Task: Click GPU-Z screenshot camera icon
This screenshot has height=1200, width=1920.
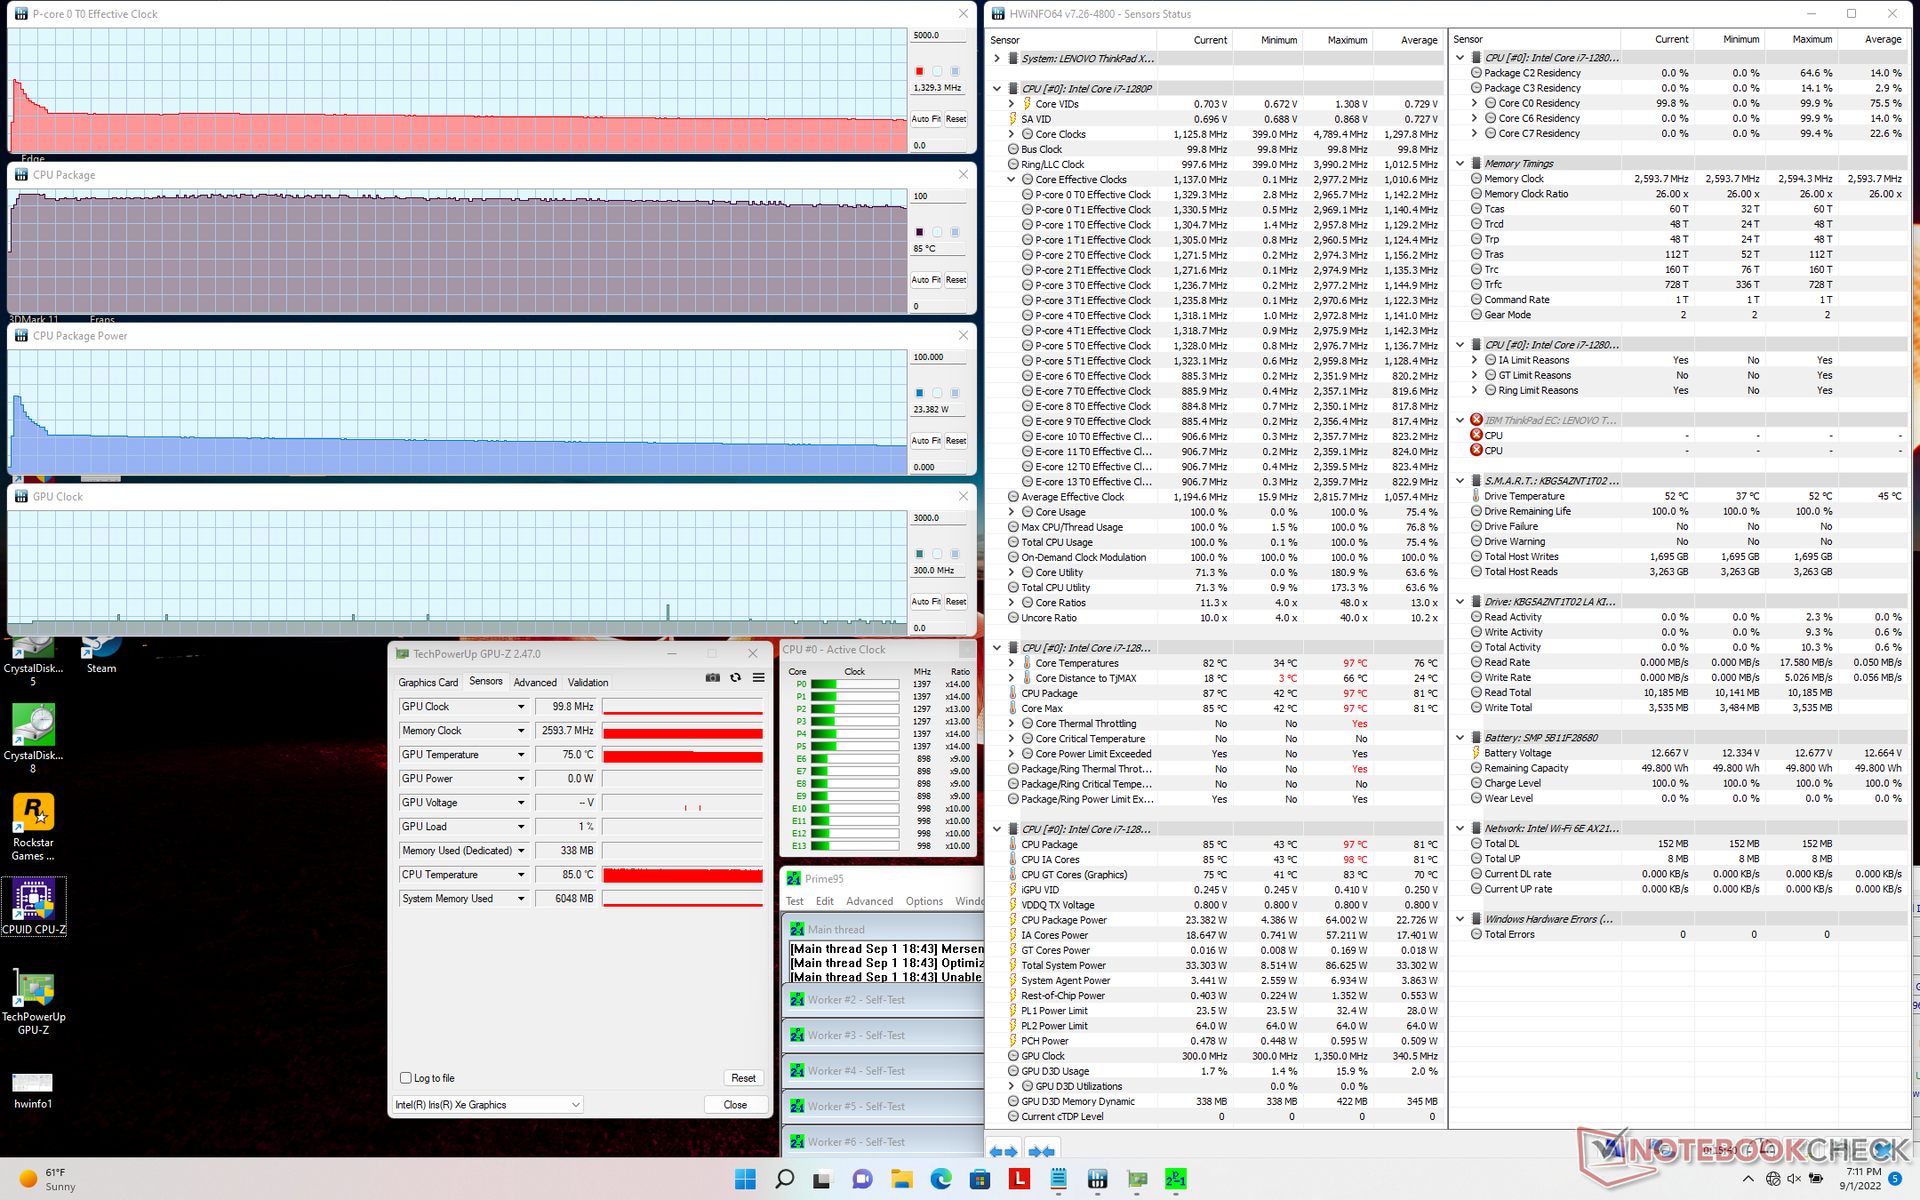Action: point(712,678)
